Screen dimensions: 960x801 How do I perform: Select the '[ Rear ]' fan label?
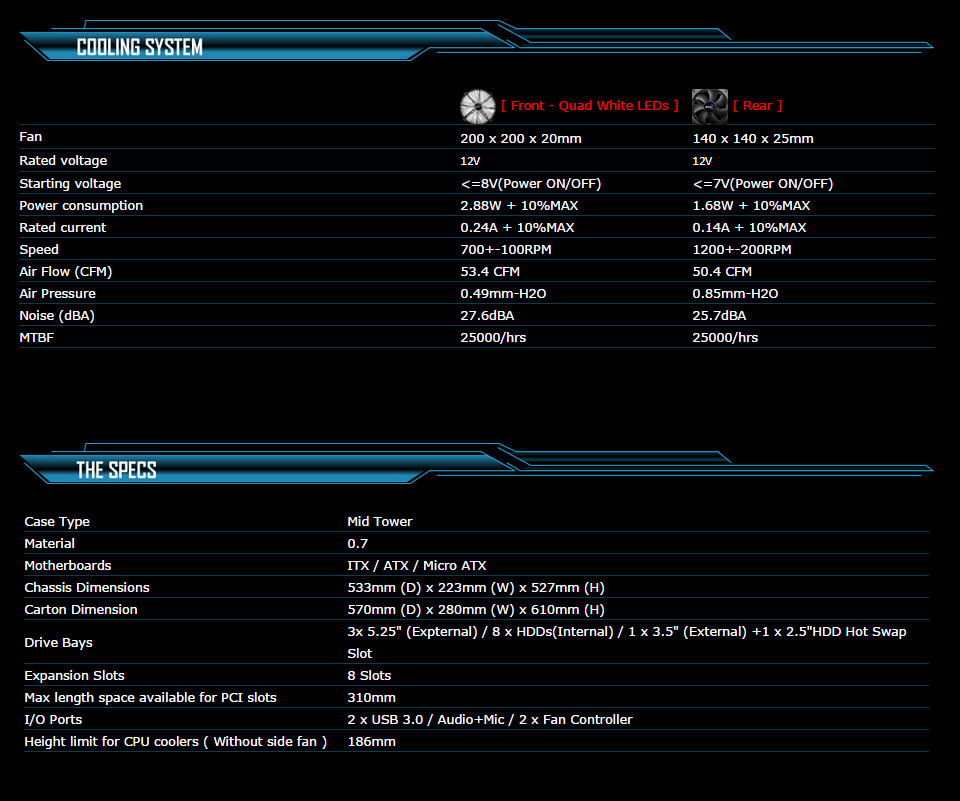[757, 105]
